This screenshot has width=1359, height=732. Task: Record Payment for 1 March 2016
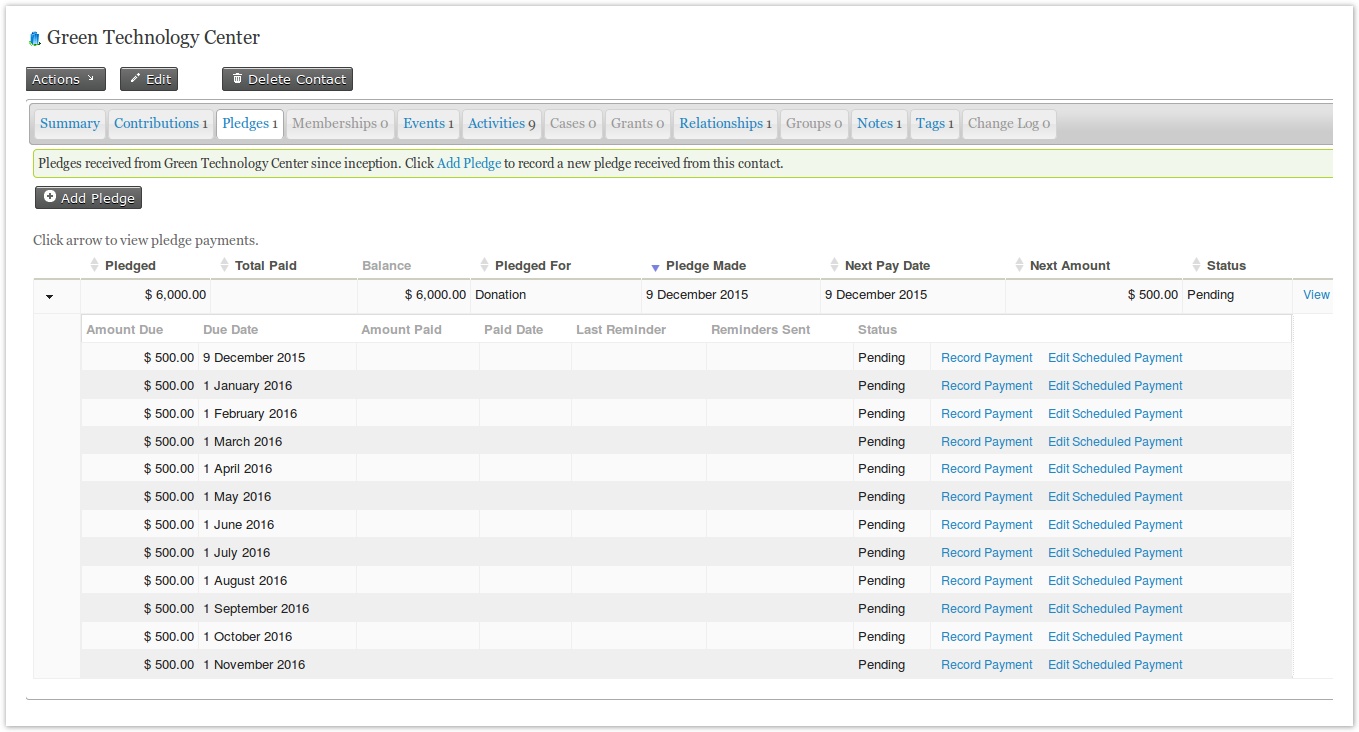coord(986,442)
